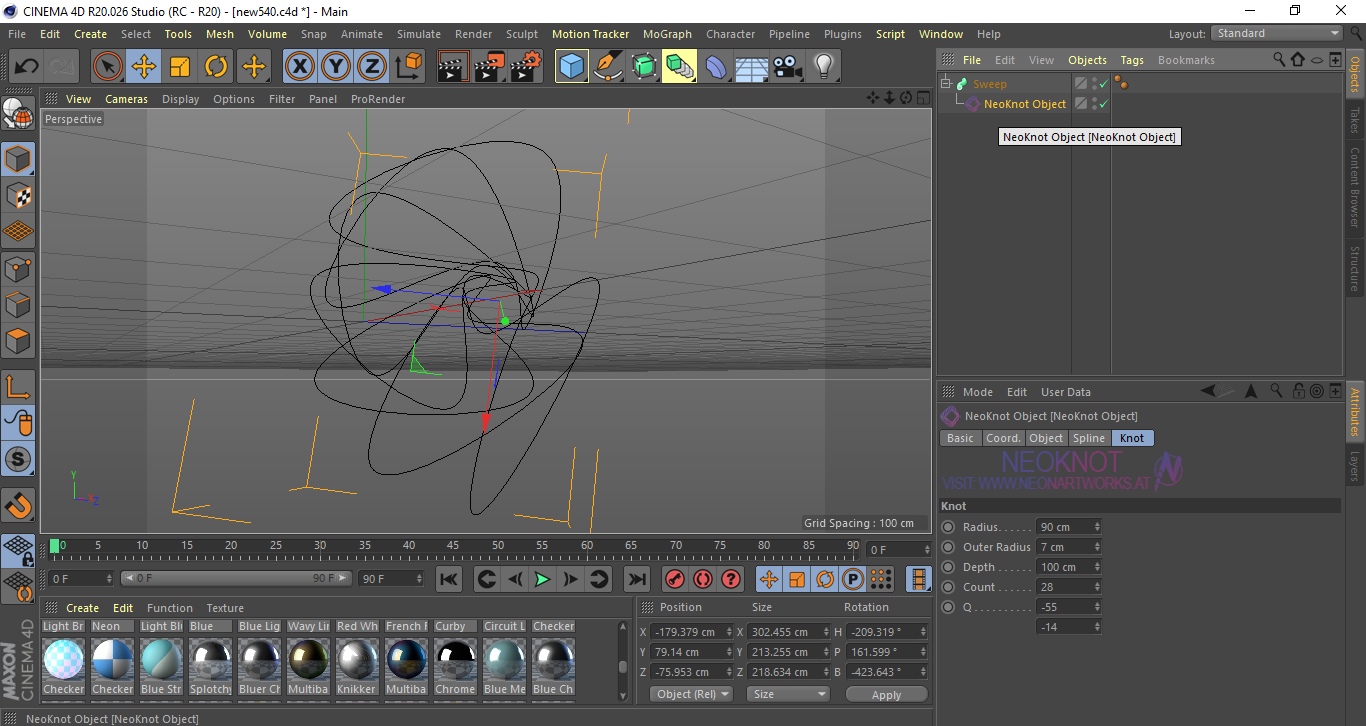Play the animation forwards

542,579
